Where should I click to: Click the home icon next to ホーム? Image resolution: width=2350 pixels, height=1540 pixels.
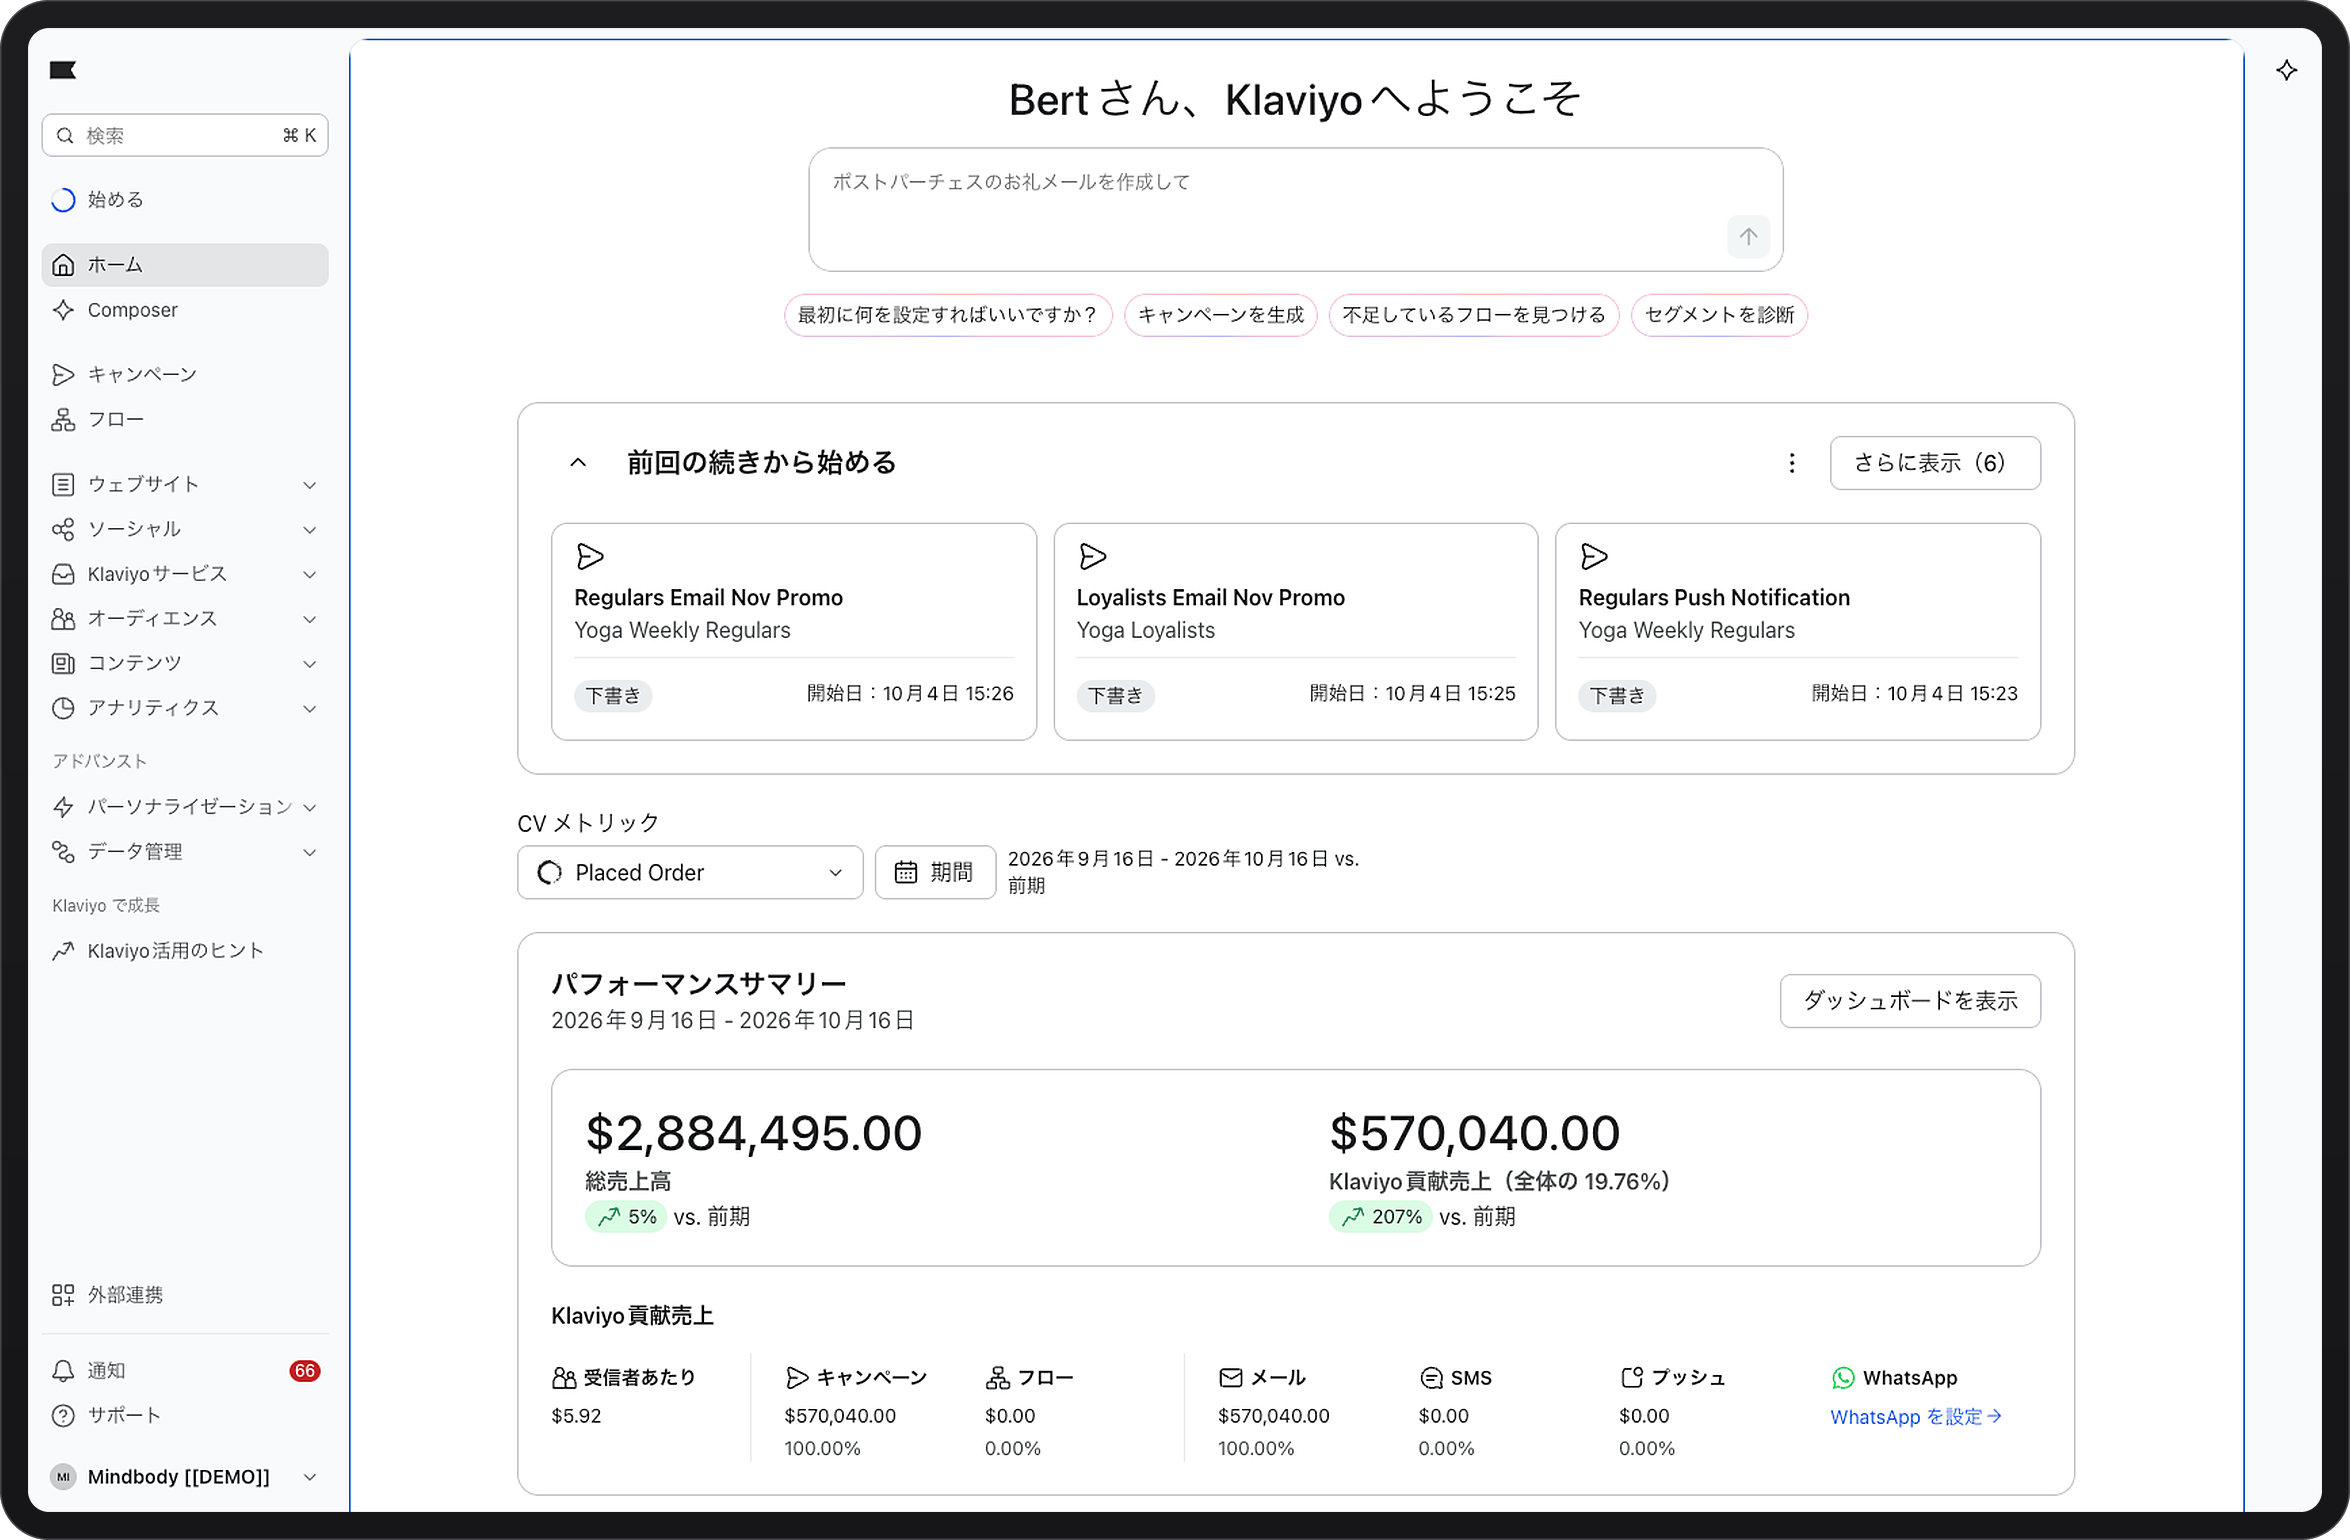(63, 265)
